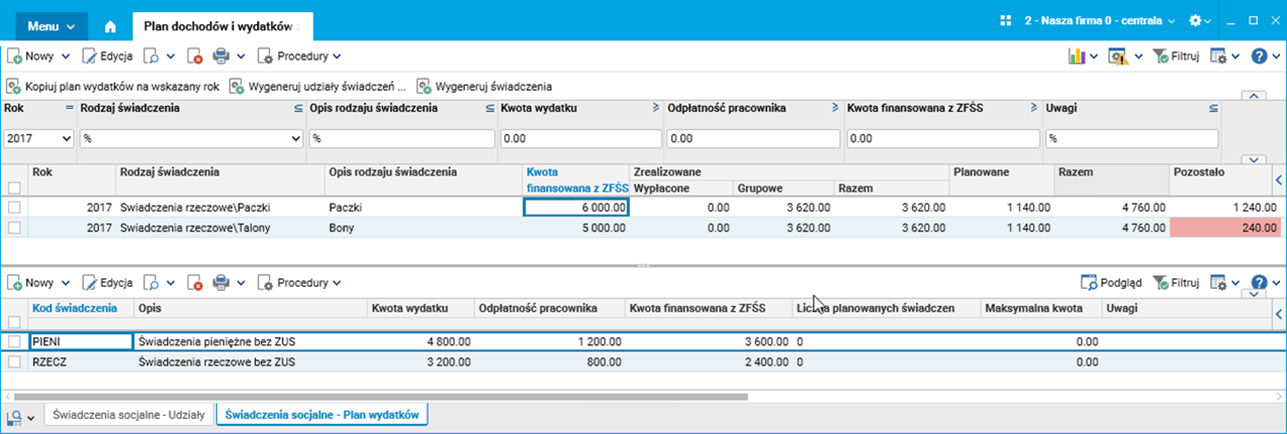Screen dimensions: 1287x434
Task: Click the preview magnifier in lower toolbar
Action: tap(151, 283)
